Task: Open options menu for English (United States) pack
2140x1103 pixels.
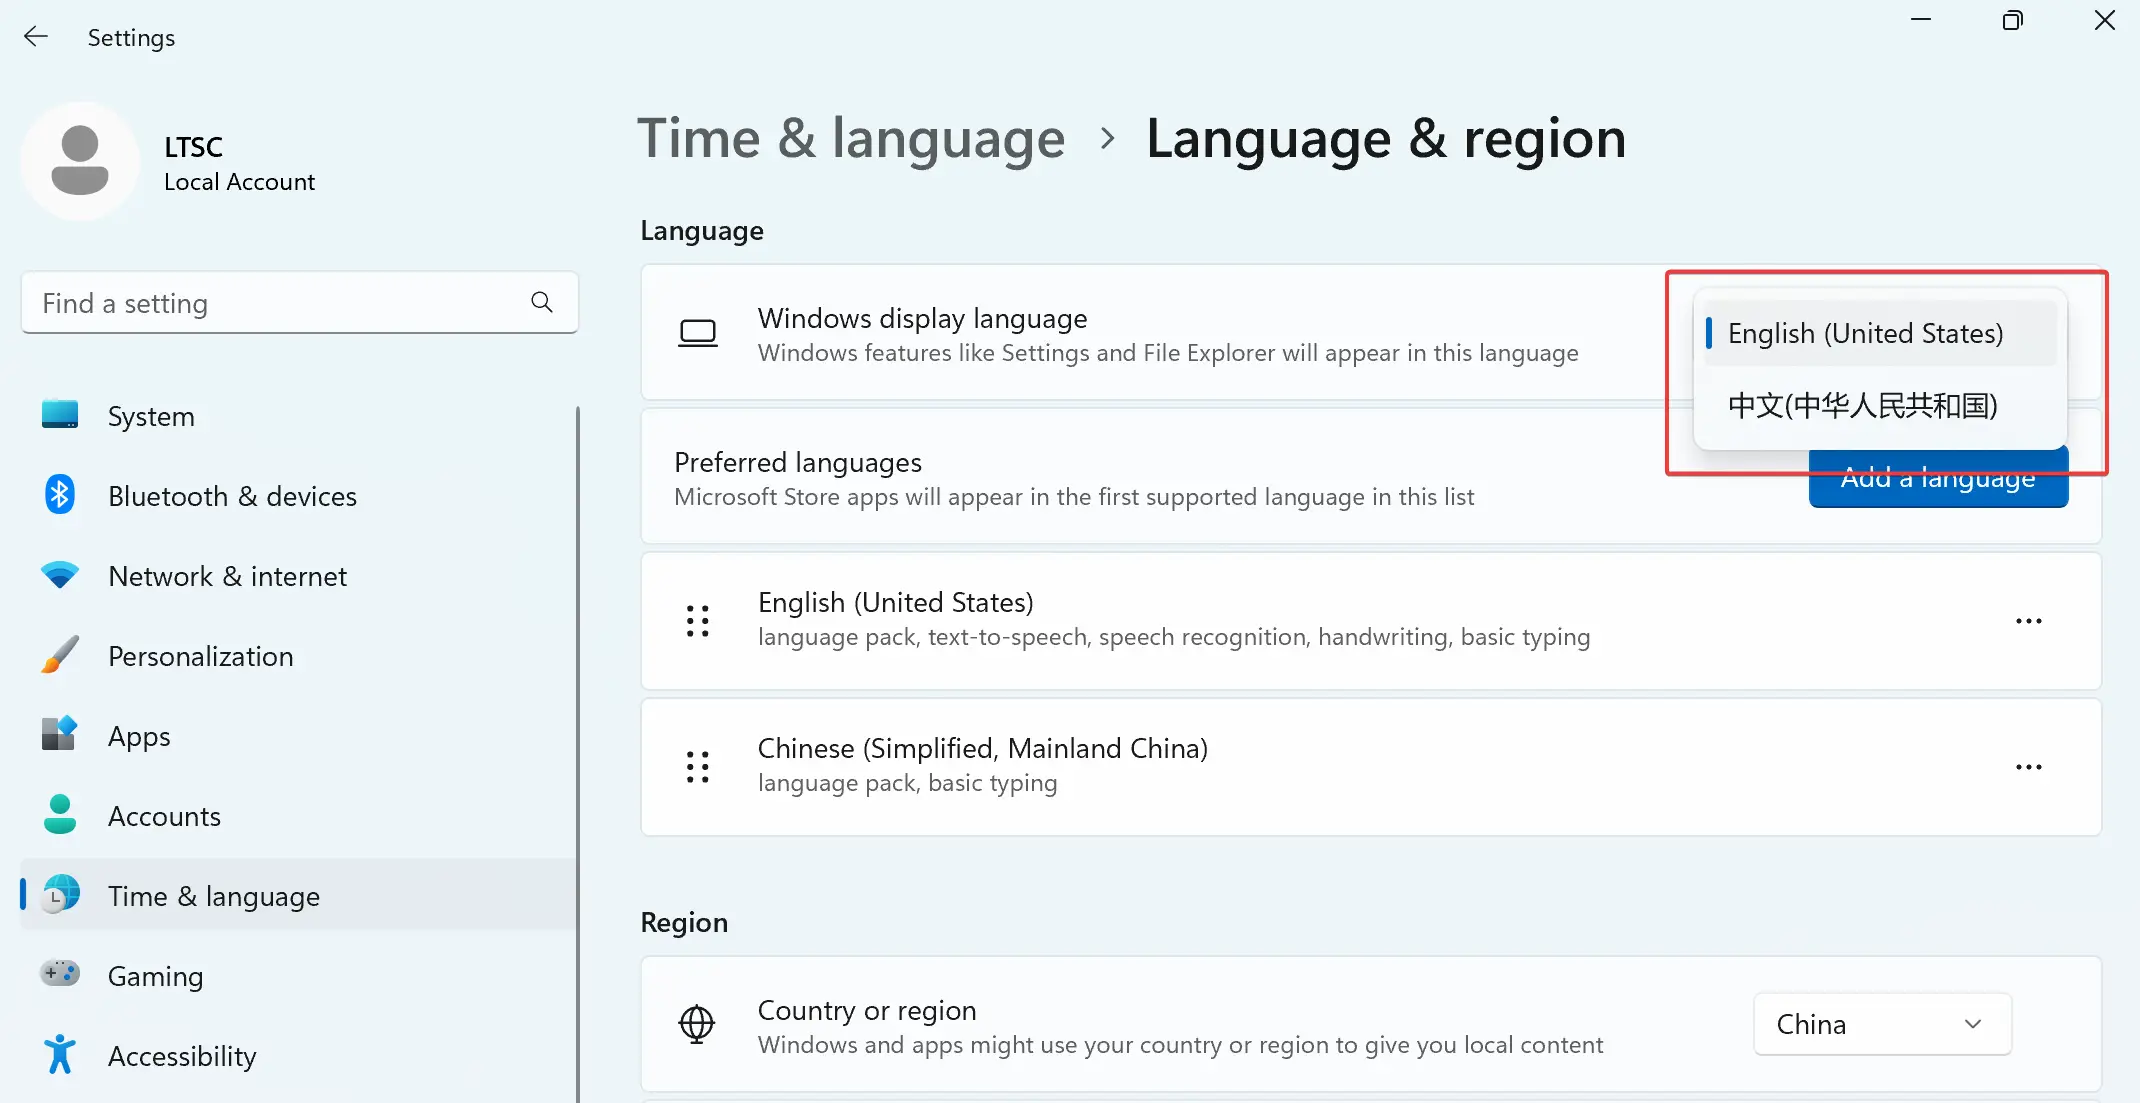Action: [2028, 621]
